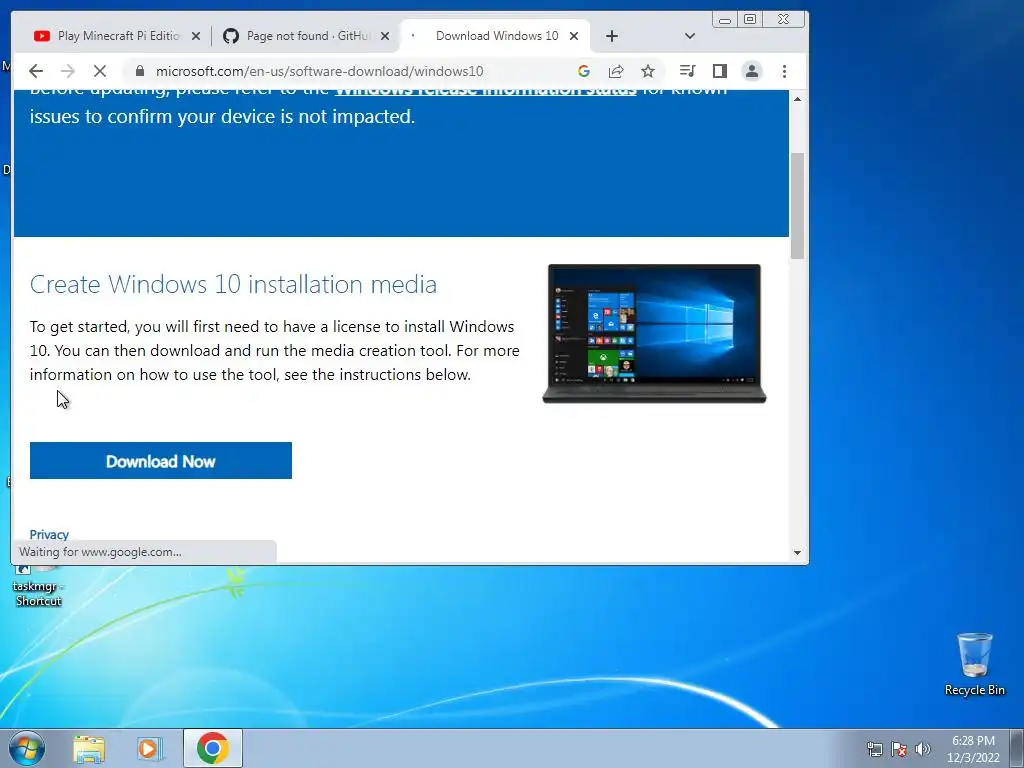The image size is (1024, 768).
Task: Click the Download Now button
Action: [161, 460]
